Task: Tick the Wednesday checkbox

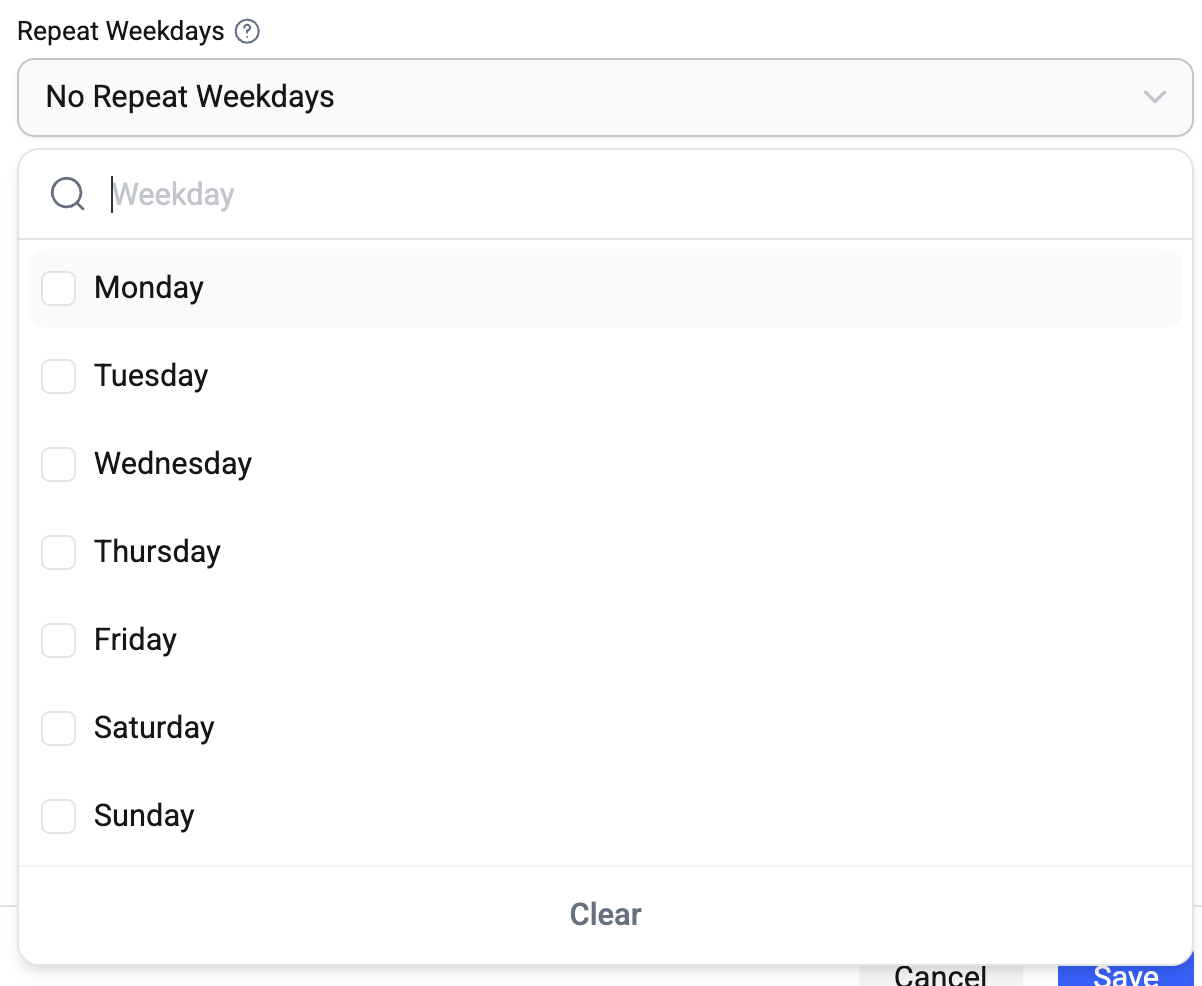Action: (x=59, y=465)
